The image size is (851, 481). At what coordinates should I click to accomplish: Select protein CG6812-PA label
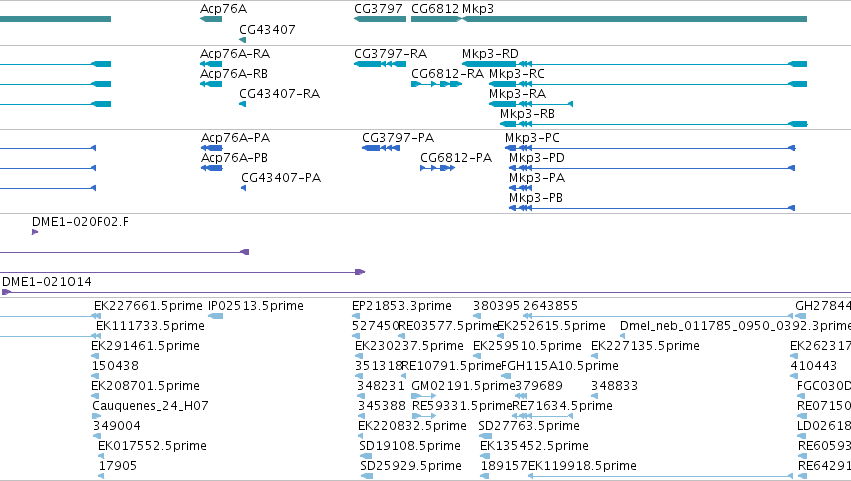tap(456, 158)
